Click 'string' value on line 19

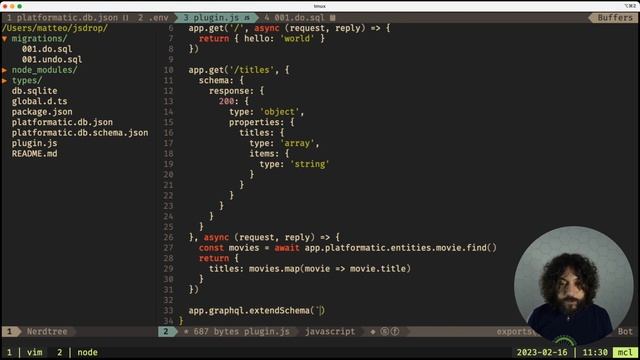(310, 164)
